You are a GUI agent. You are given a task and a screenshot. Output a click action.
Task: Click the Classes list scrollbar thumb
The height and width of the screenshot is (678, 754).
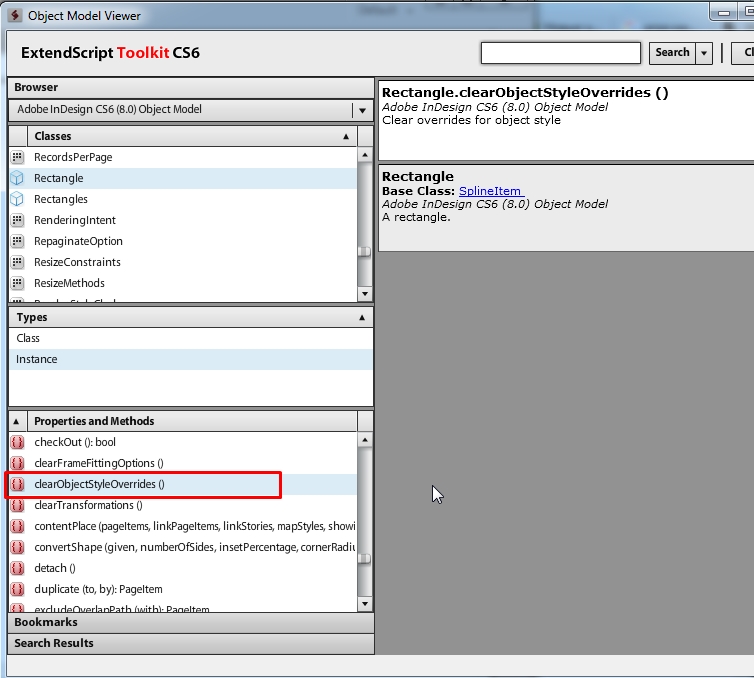click(x=365, y=251)
